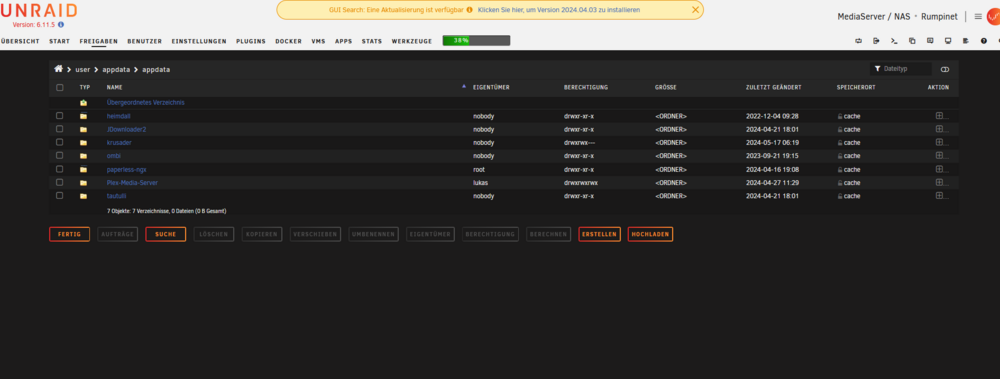Open the system info monitor icon
Viewport: 1000px width, 379px height.
point(948,41)
